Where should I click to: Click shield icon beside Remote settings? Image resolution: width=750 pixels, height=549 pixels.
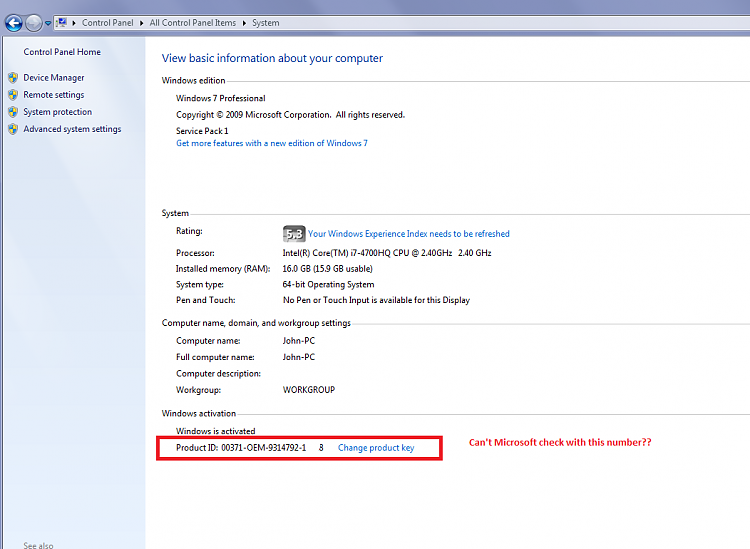[x=13, y=95]
